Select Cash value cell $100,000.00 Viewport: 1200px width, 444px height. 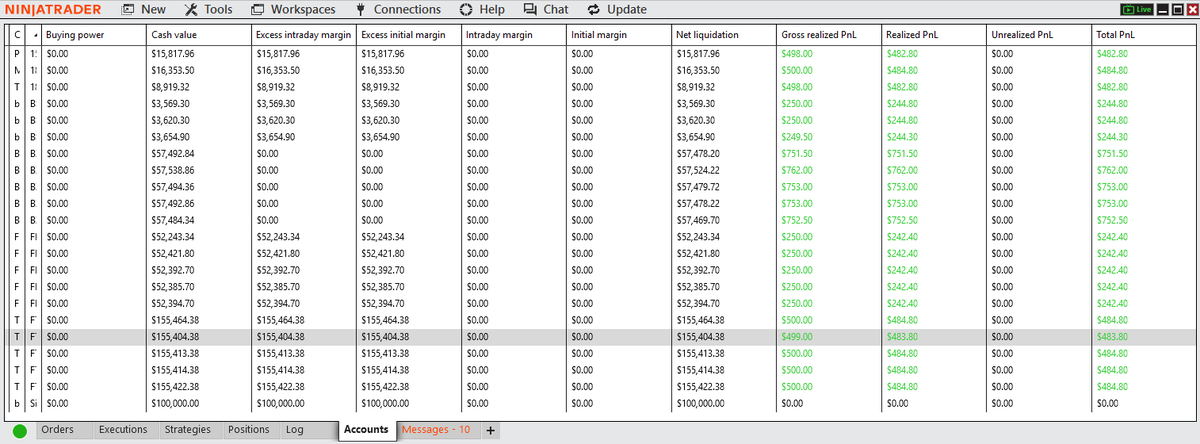click(x=198, y=404)
